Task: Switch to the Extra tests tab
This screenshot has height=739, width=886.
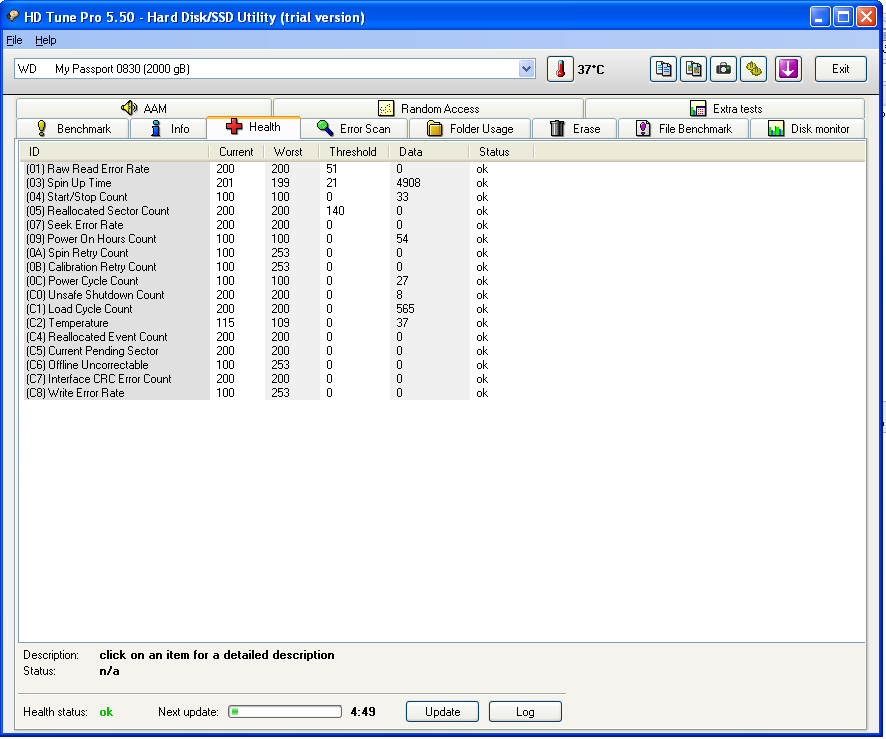Action: (726, 108)
